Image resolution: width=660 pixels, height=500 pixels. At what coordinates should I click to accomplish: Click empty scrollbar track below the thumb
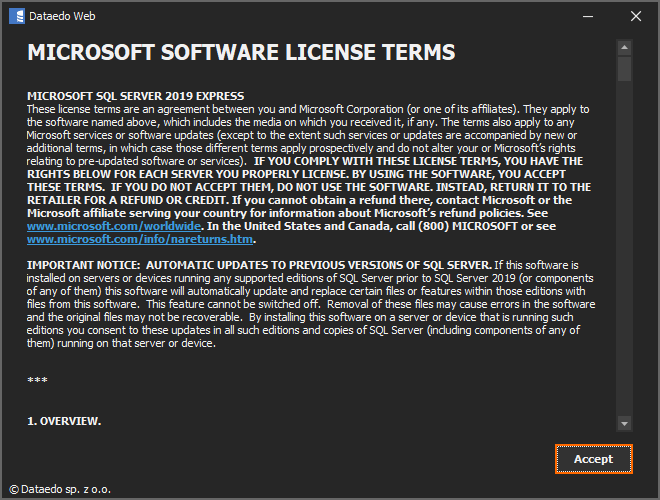624,250
